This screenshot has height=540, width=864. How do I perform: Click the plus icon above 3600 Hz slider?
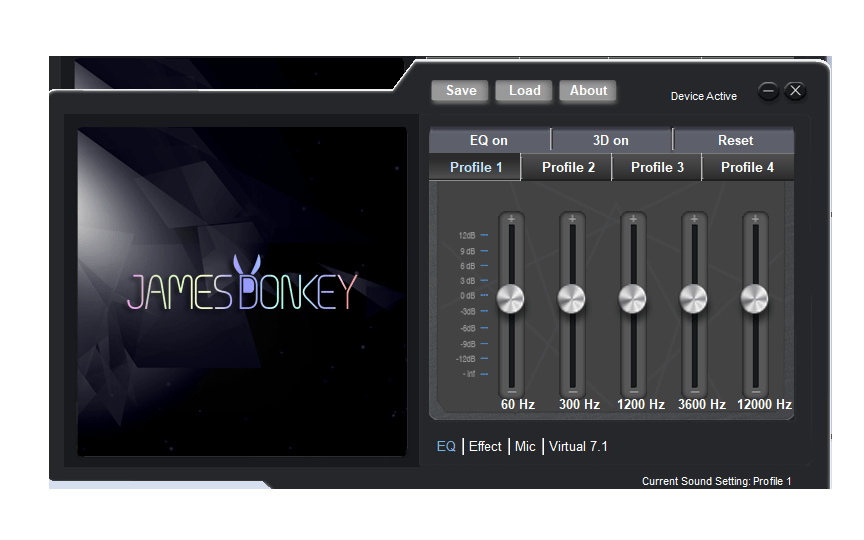[695, 219]
